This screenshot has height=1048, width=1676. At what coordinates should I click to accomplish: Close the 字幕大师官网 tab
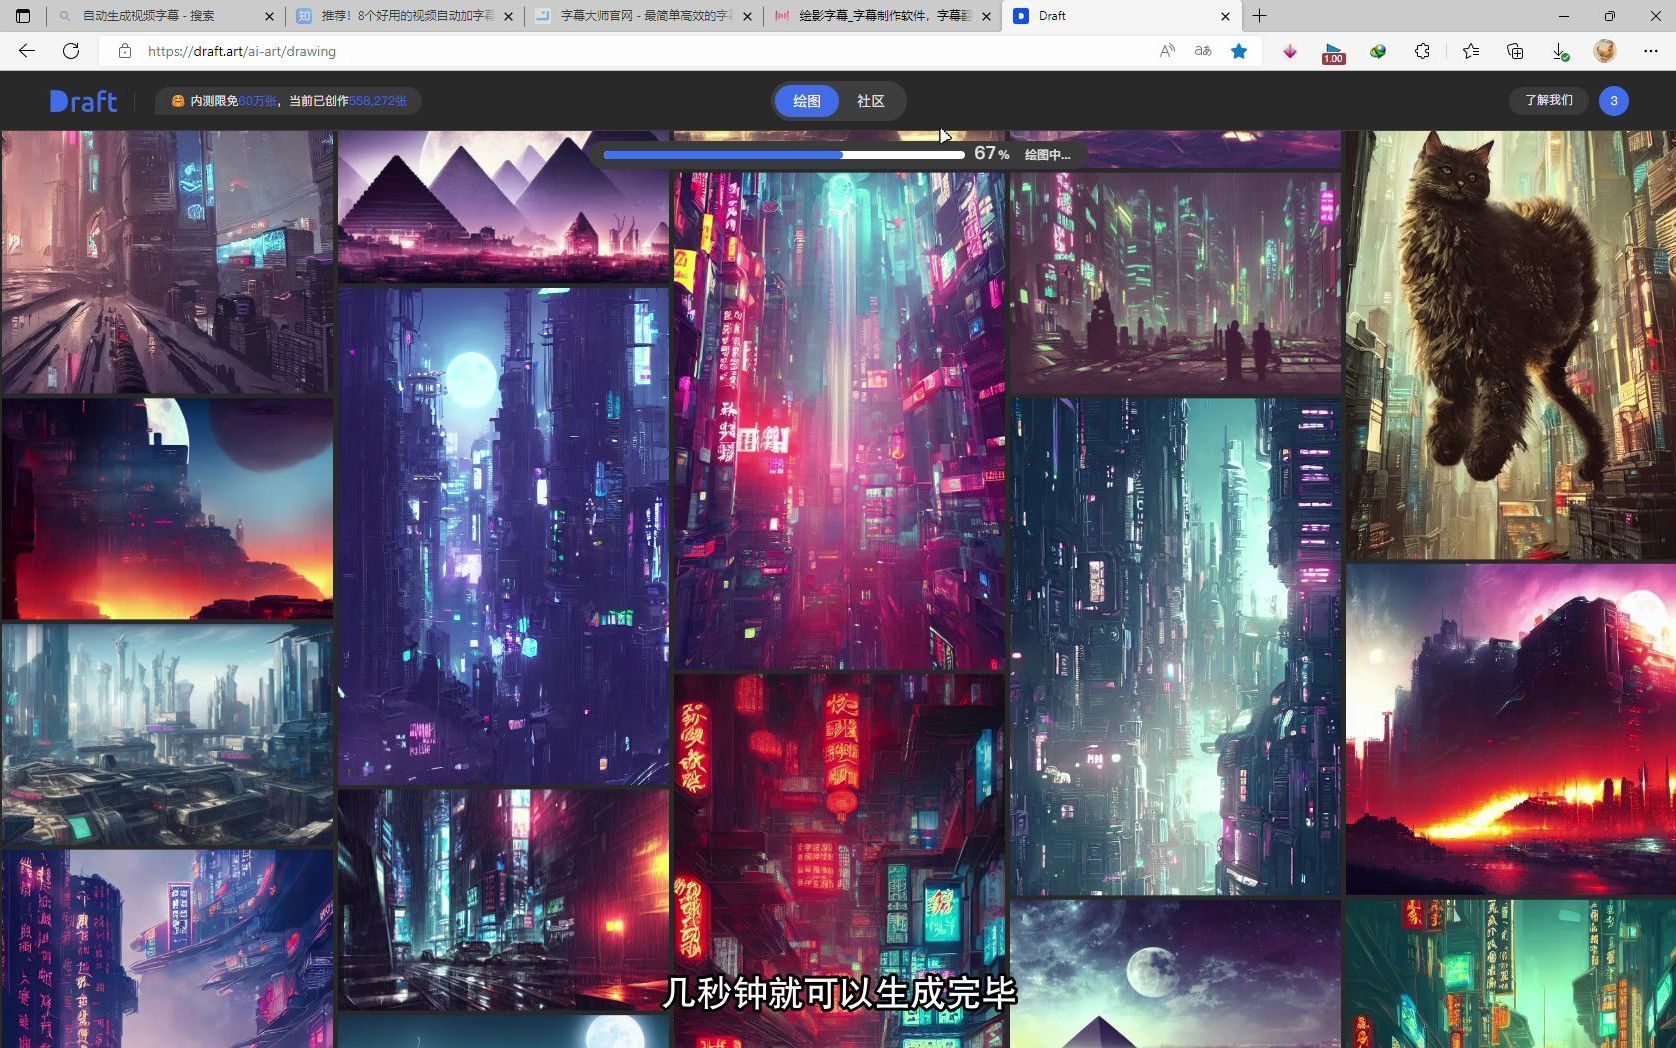coord(748,16)
